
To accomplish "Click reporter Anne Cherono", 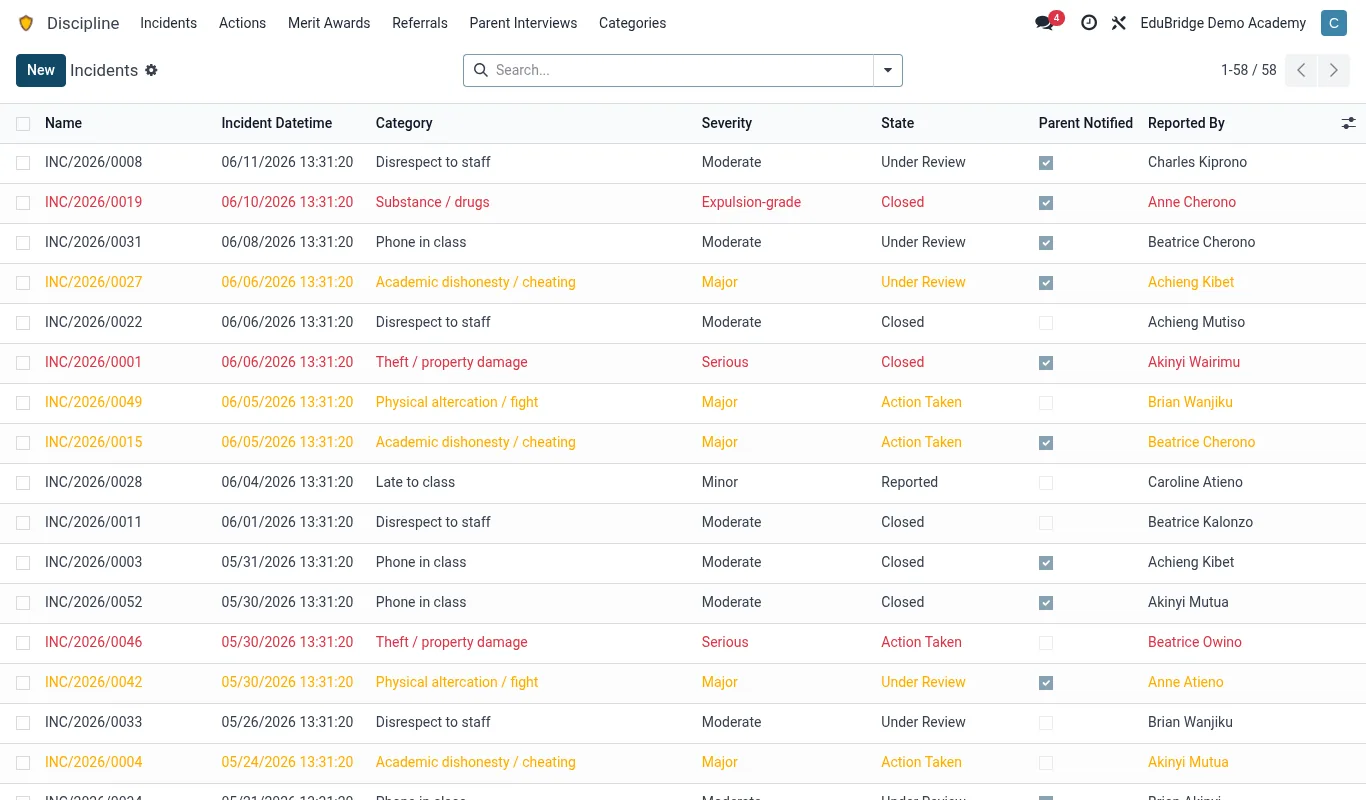I will point(1192,202).
